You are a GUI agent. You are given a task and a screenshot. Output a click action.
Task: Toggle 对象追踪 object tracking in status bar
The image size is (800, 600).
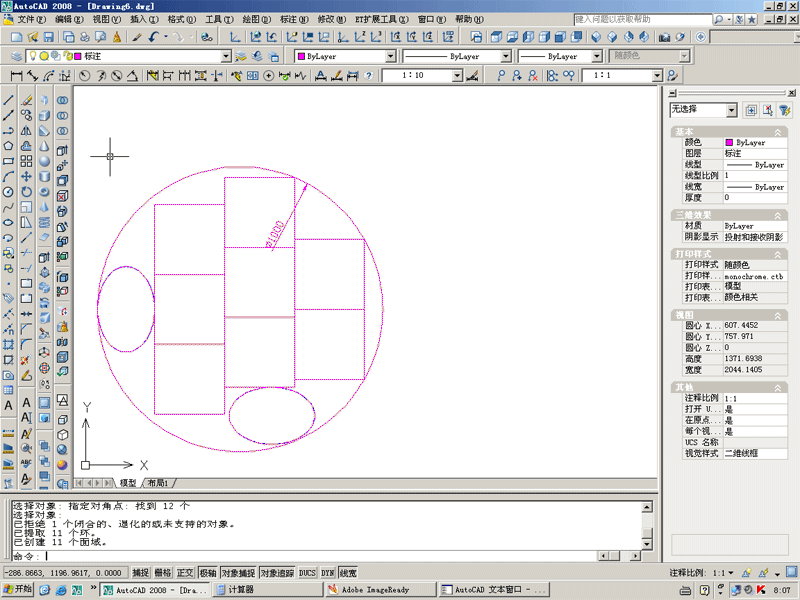point(277,573)
